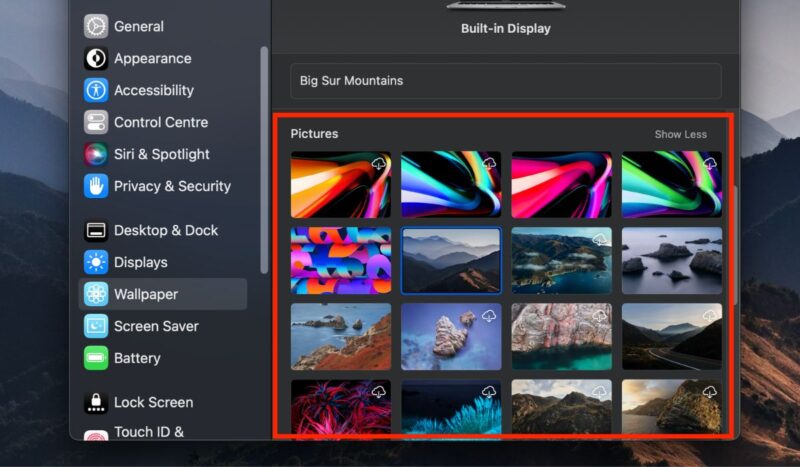This screenshot has height=467, width=800.
Task: Click the Appearance sidebar icon
Action: click(x=96, y=59)
